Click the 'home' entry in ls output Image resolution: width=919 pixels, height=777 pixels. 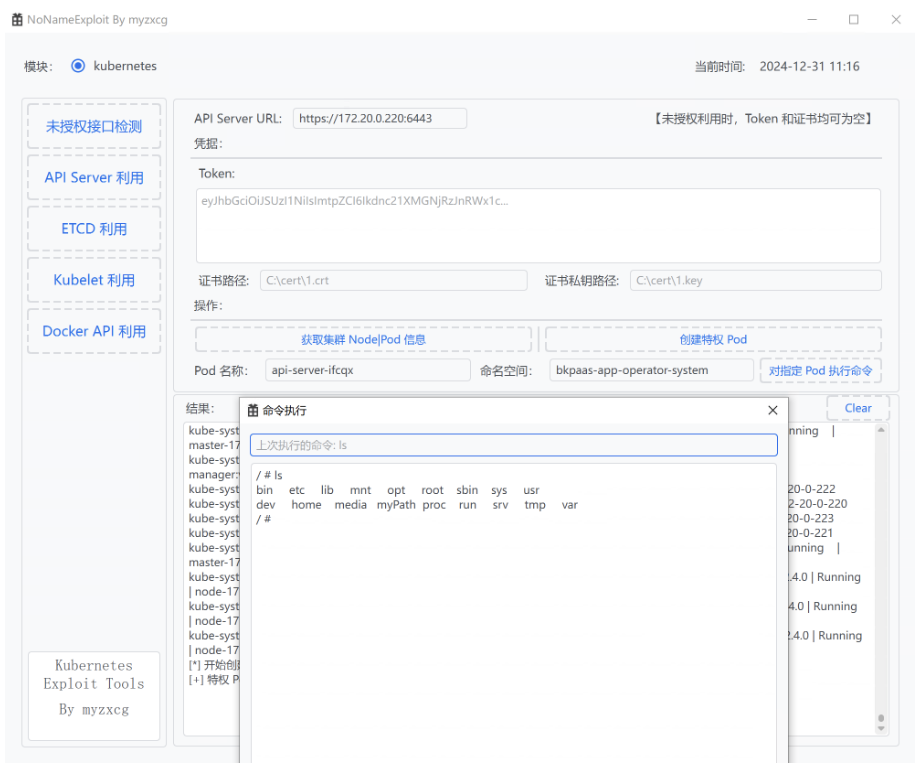point(307,505)
